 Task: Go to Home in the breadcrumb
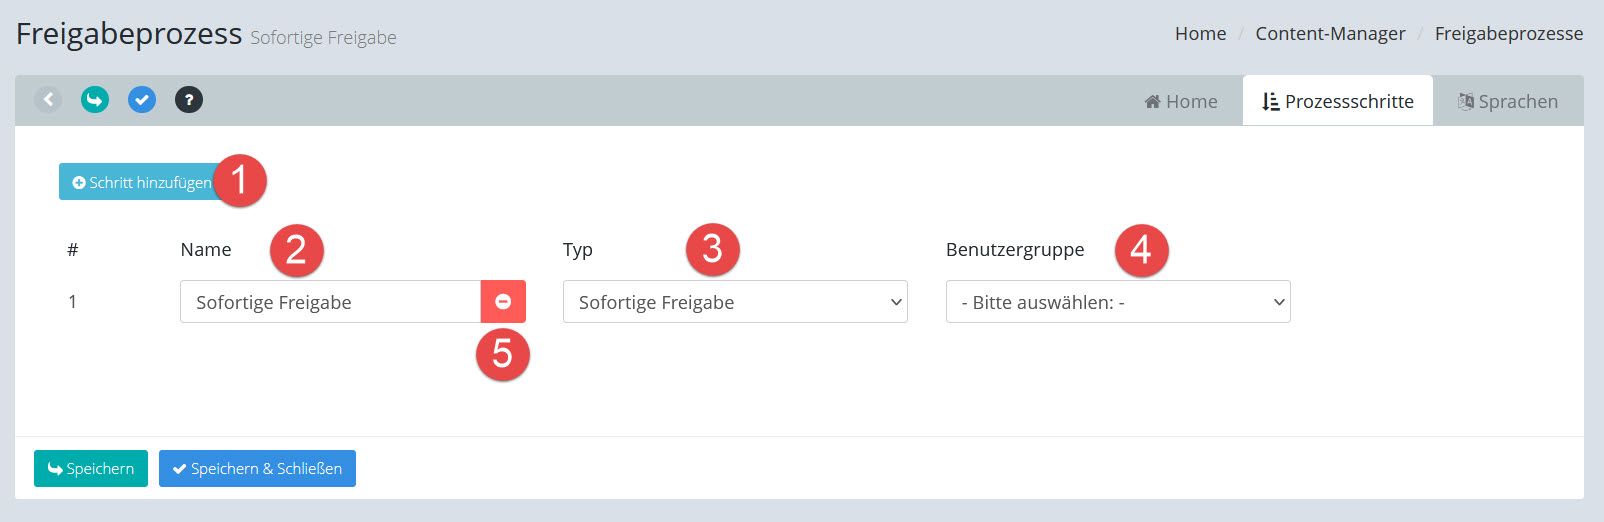[1200, 34]
